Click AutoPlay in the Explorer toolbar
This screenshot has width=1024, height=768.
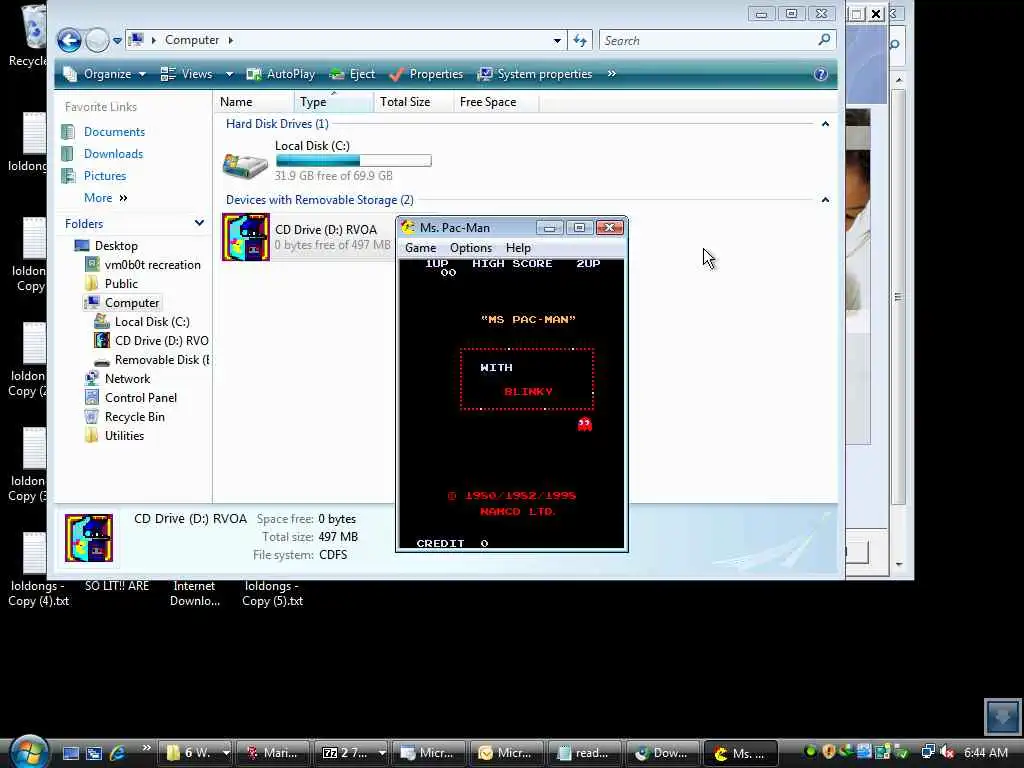click(x=281, y=74)
